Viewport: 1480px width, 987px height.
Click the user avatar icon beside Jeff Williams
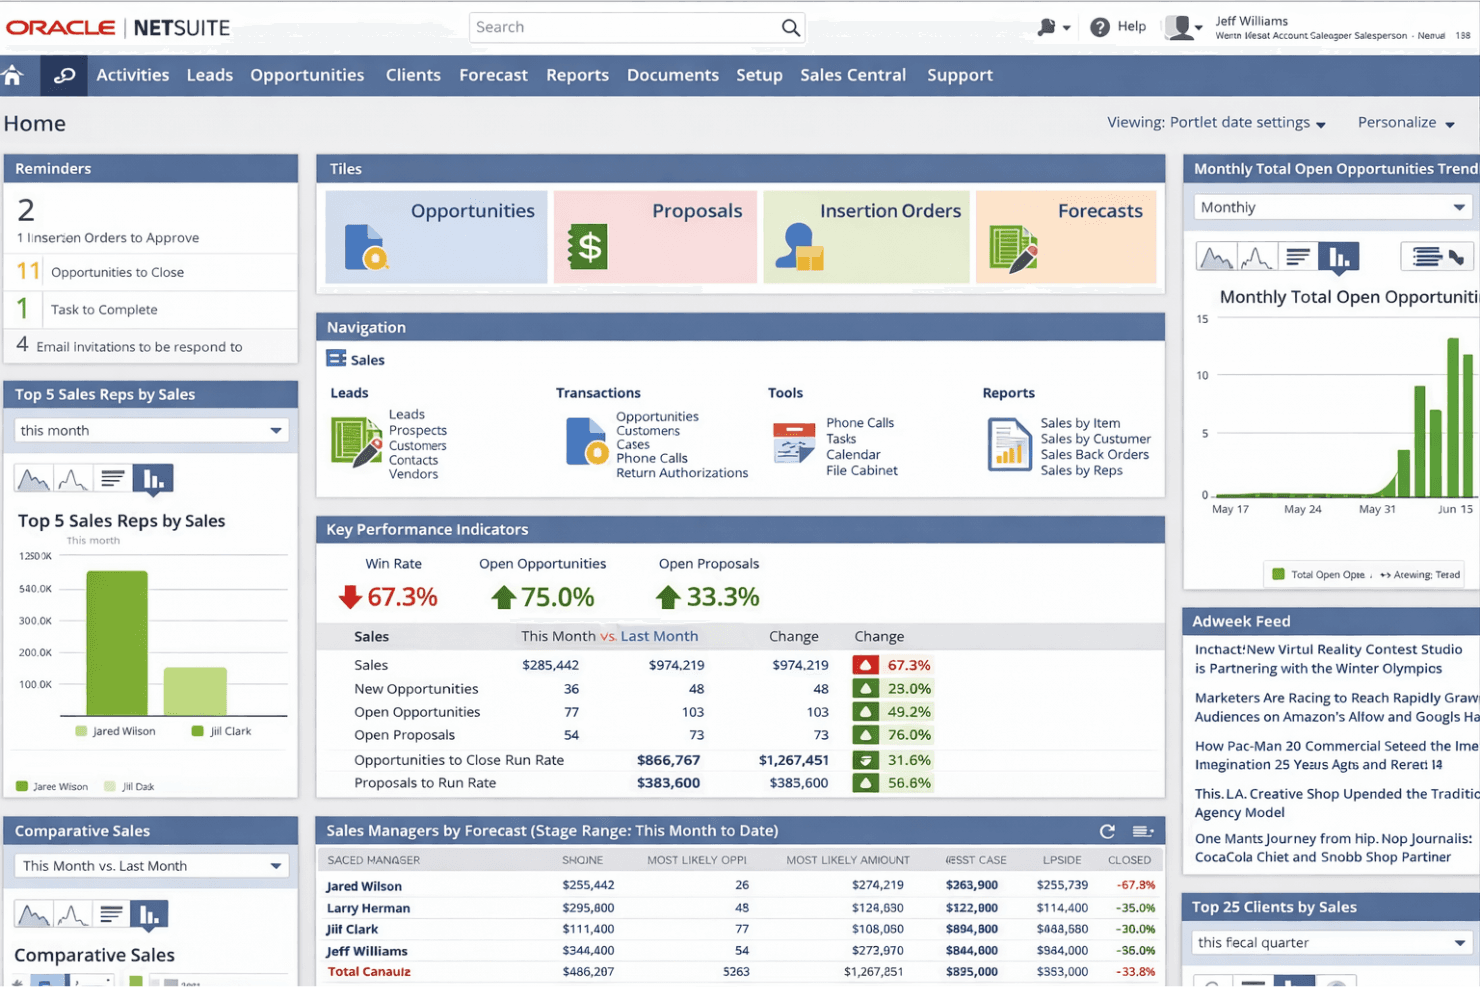(x=1181, y=27)
